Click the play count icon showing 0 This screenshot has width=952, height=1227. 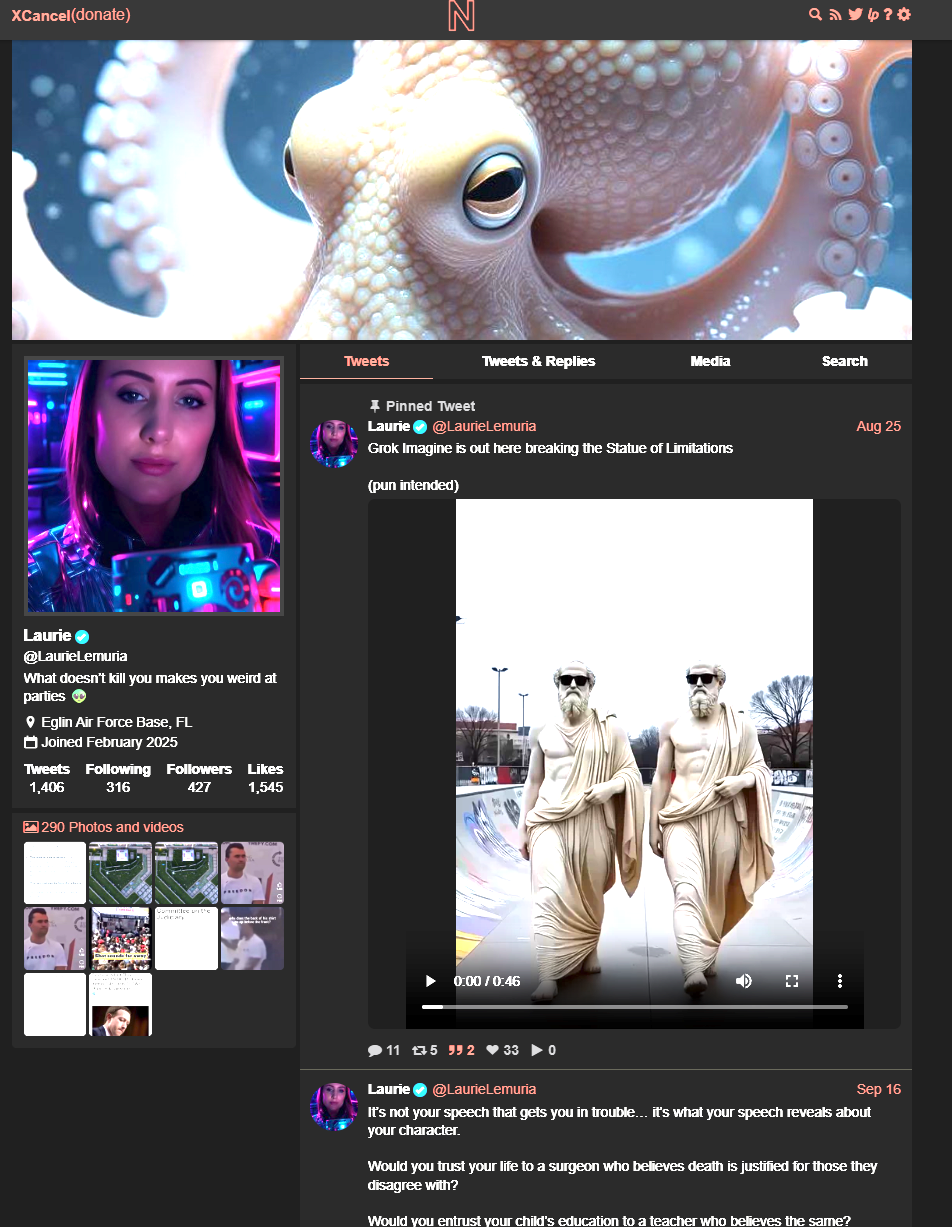(536, 1050)
